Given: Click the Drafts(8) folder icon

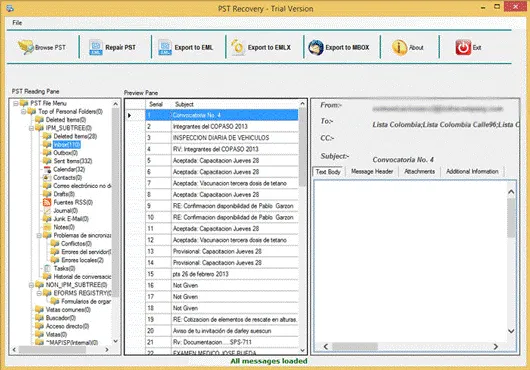Looking at the screenshot, I should [47, 194].
